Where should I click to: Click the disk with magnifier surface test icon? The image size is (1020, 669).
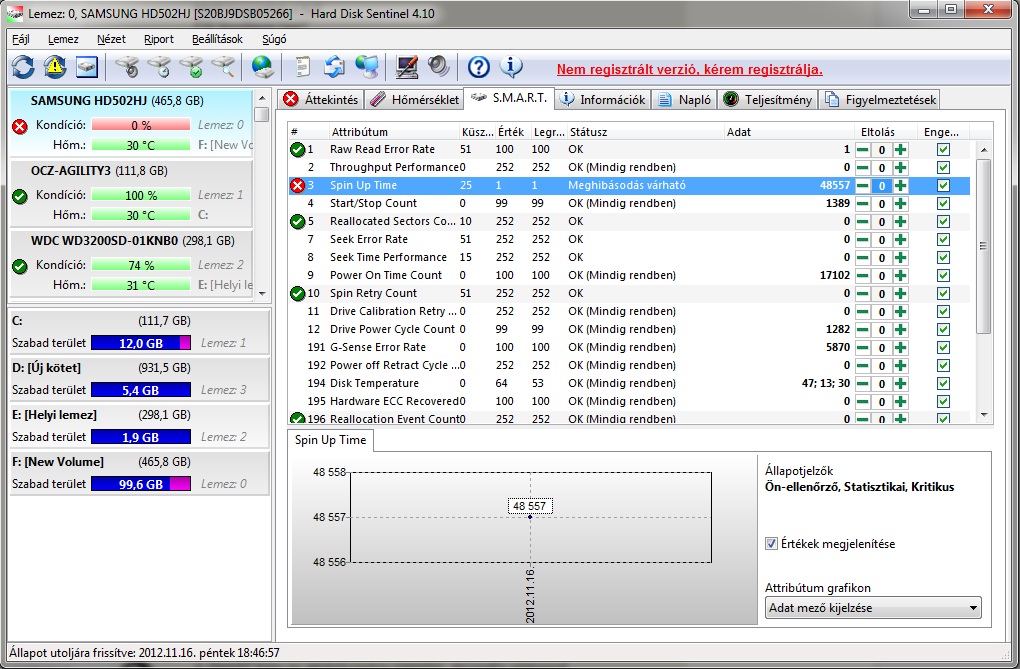tap(223, 67)
